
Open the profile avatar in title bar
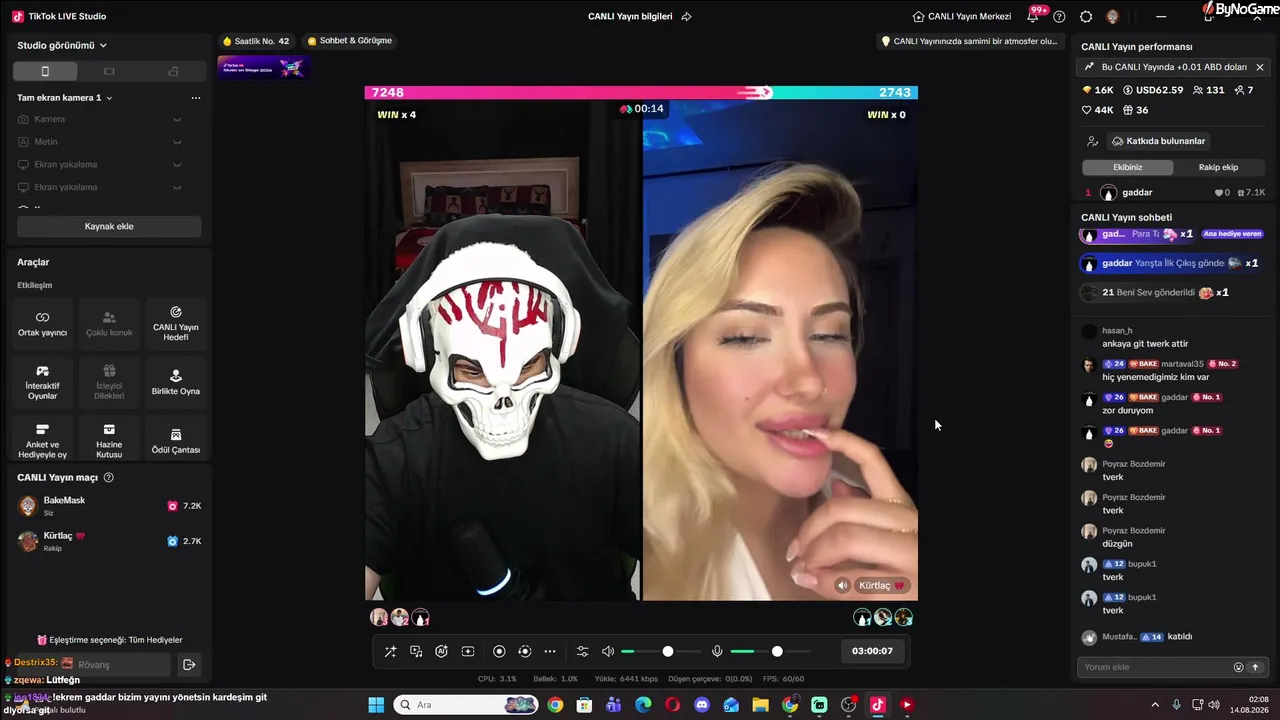[x=1112, y=16]
